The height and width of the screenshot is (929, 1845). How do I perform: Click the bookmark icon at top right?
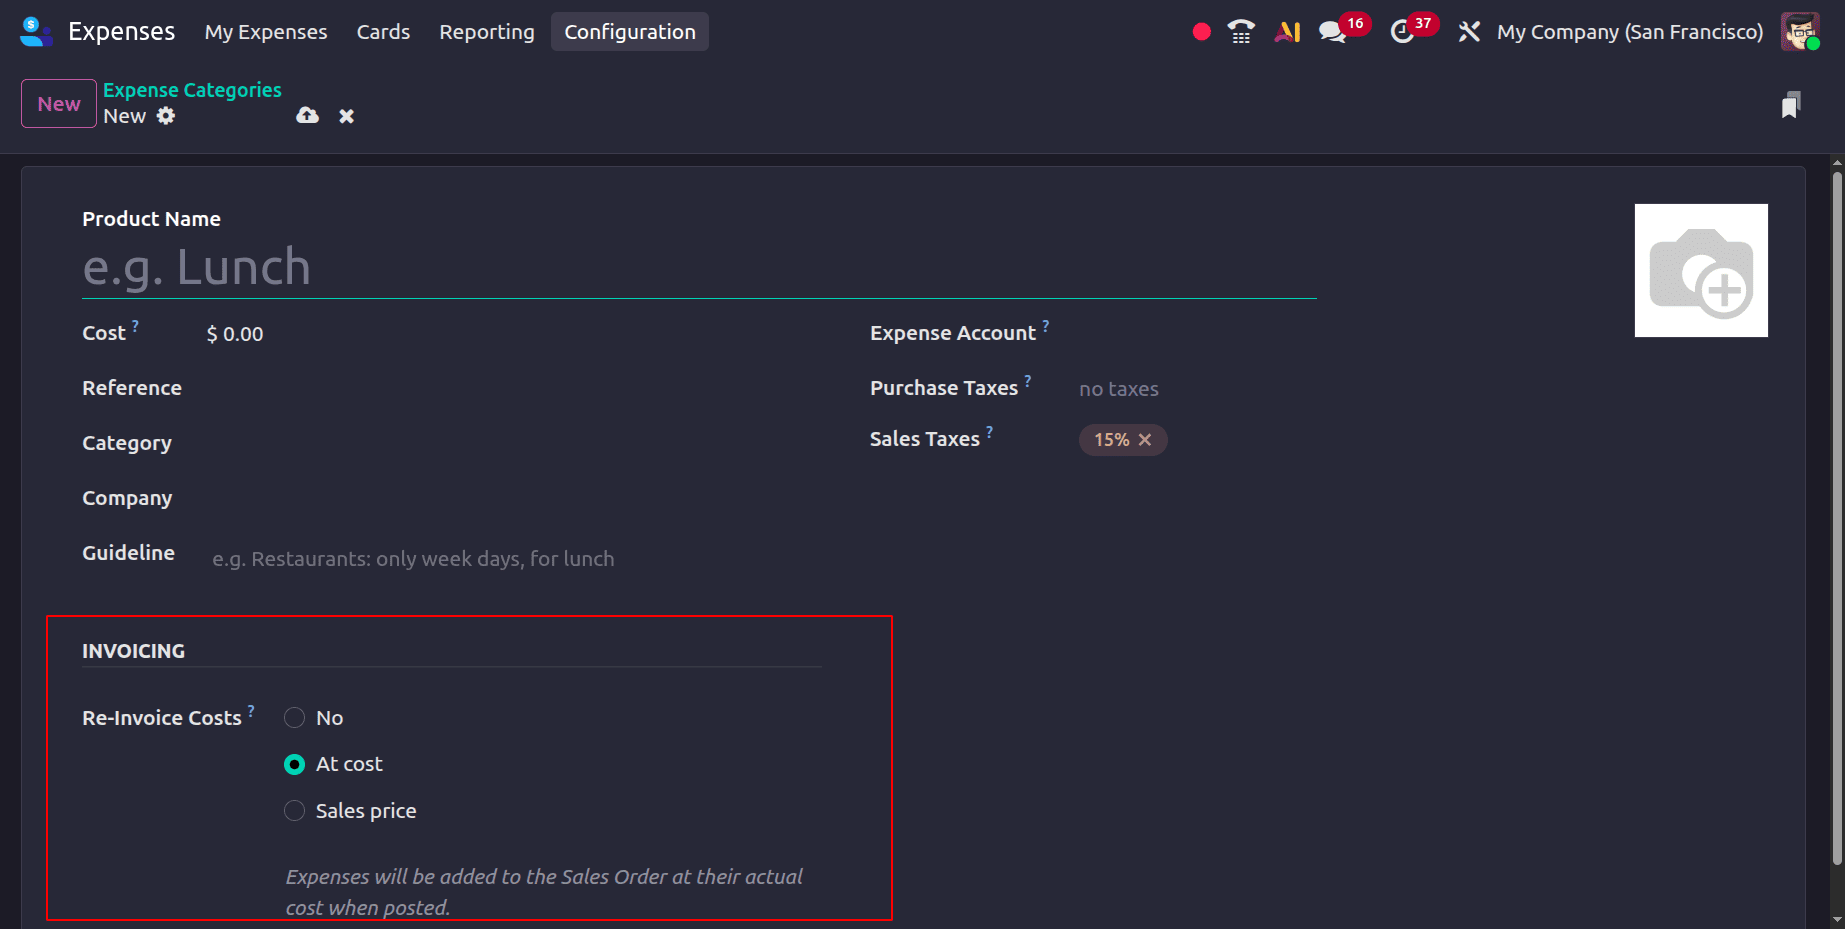coord(1790,105)
